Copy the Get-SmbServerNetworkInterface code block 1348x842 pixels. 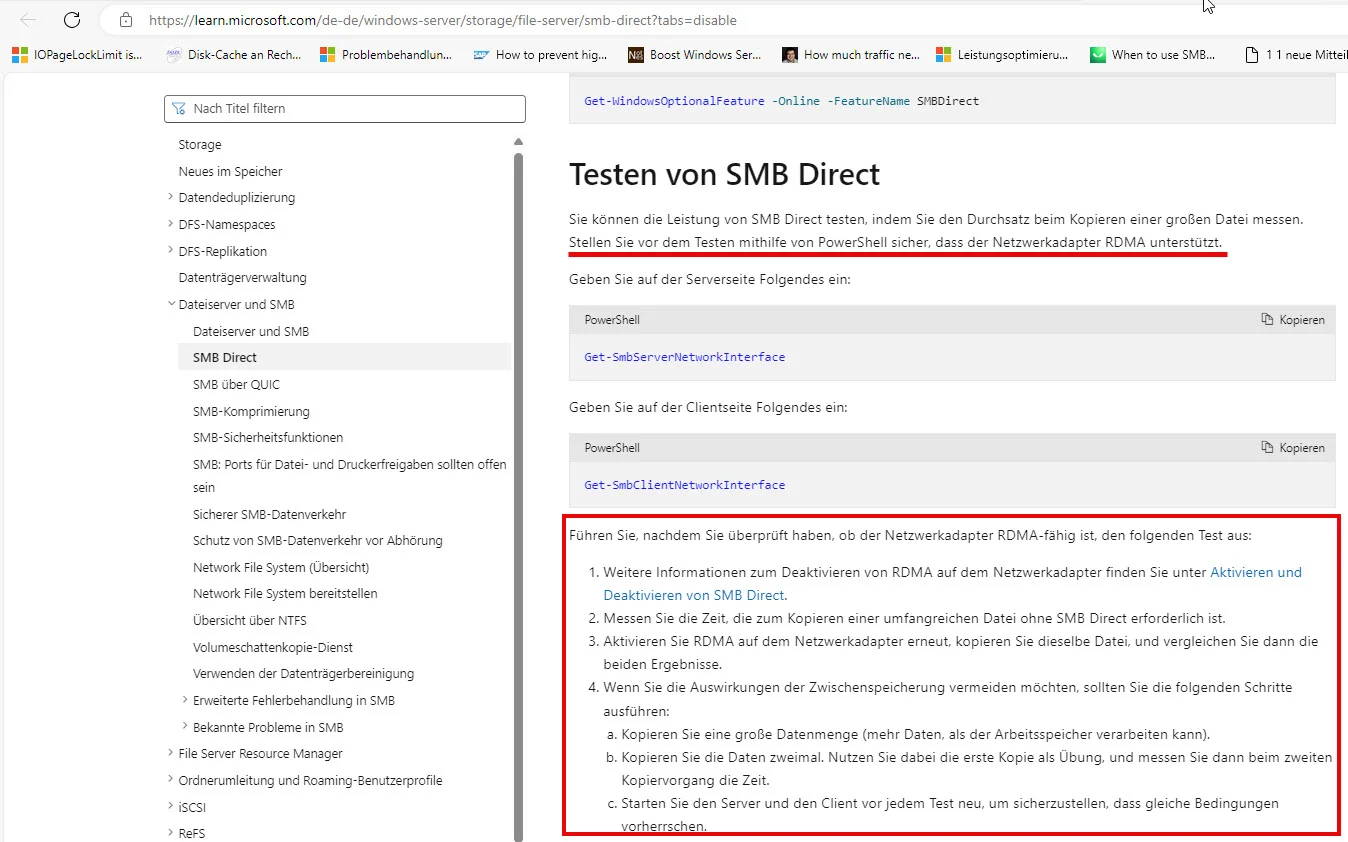[x=1293, y=320]
